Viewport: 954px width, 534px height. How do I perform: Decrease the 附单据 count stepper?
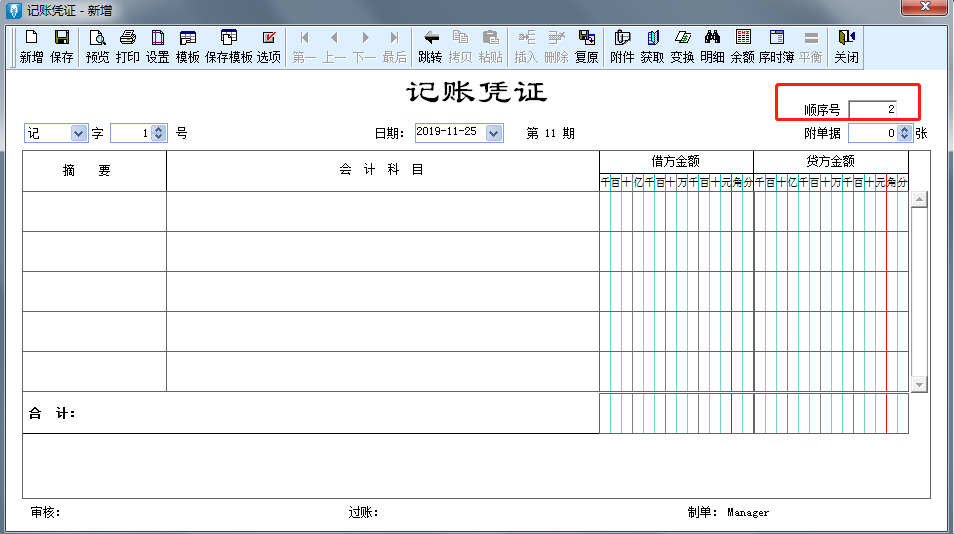click(x=905, y=137)
